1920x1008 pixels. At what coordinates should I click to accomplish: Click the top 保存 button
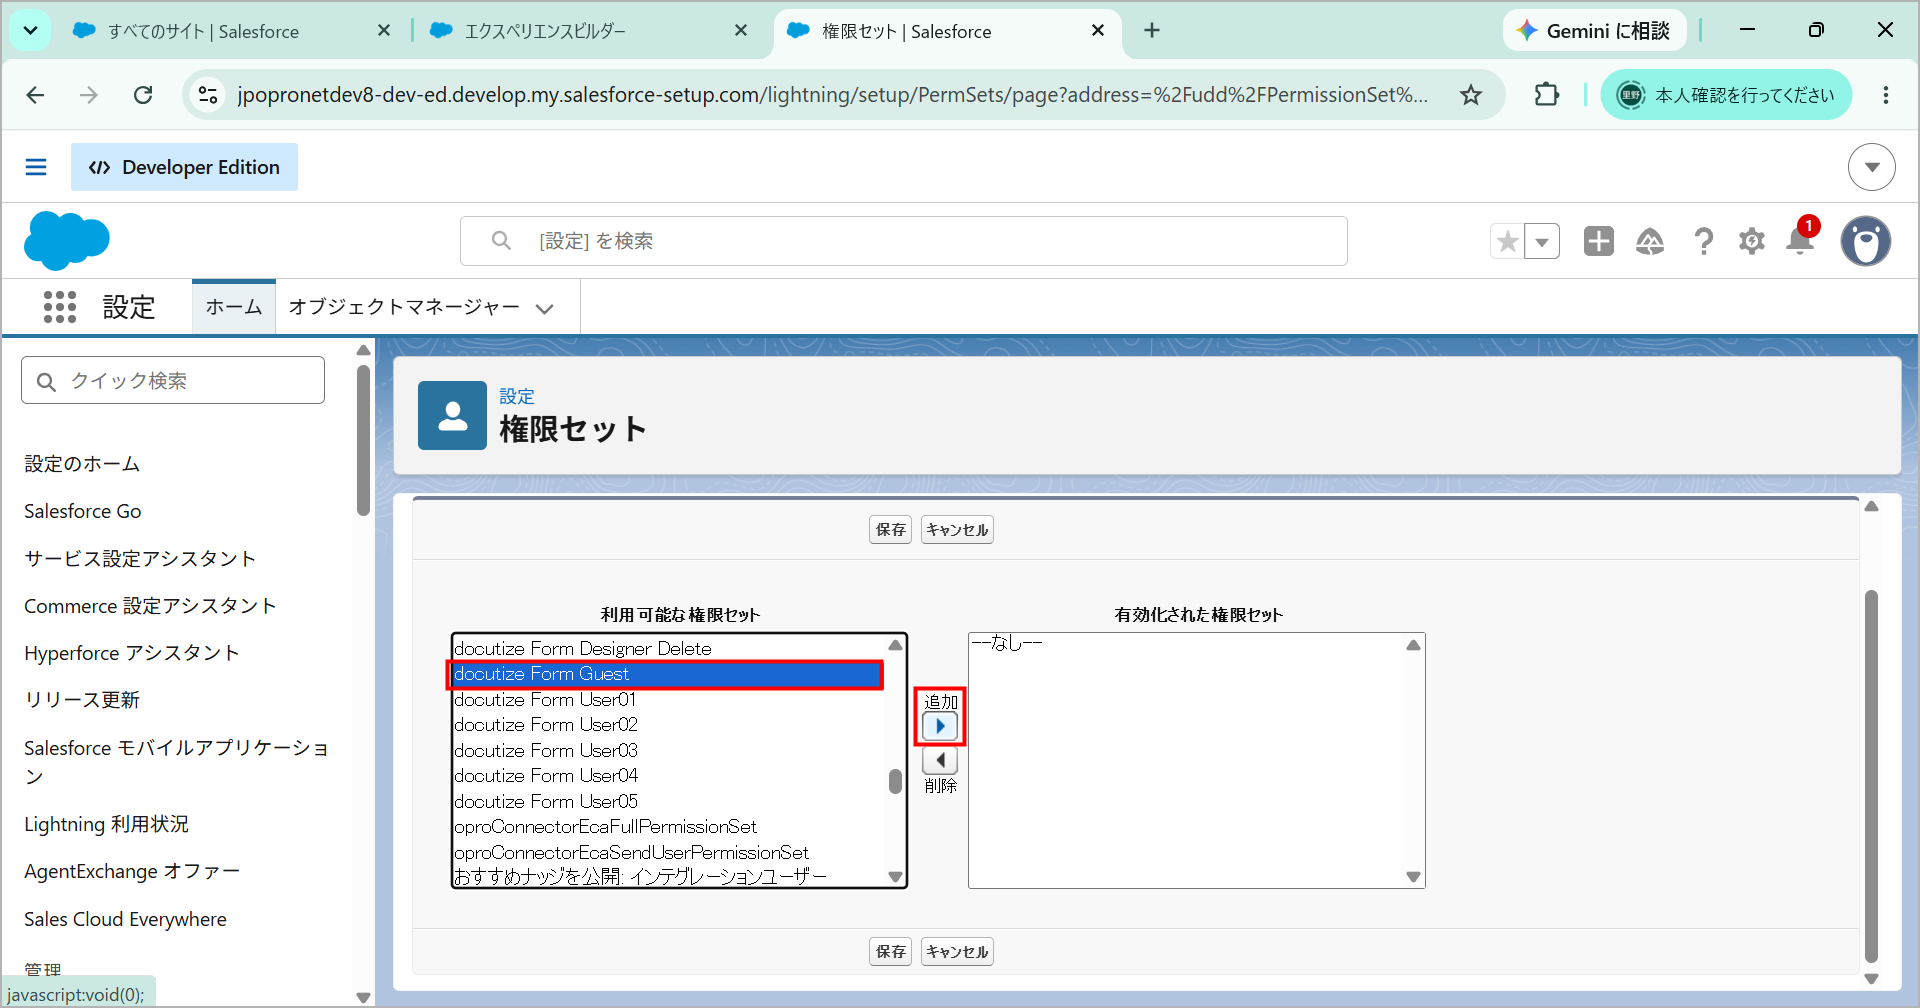tap(890, 530)
